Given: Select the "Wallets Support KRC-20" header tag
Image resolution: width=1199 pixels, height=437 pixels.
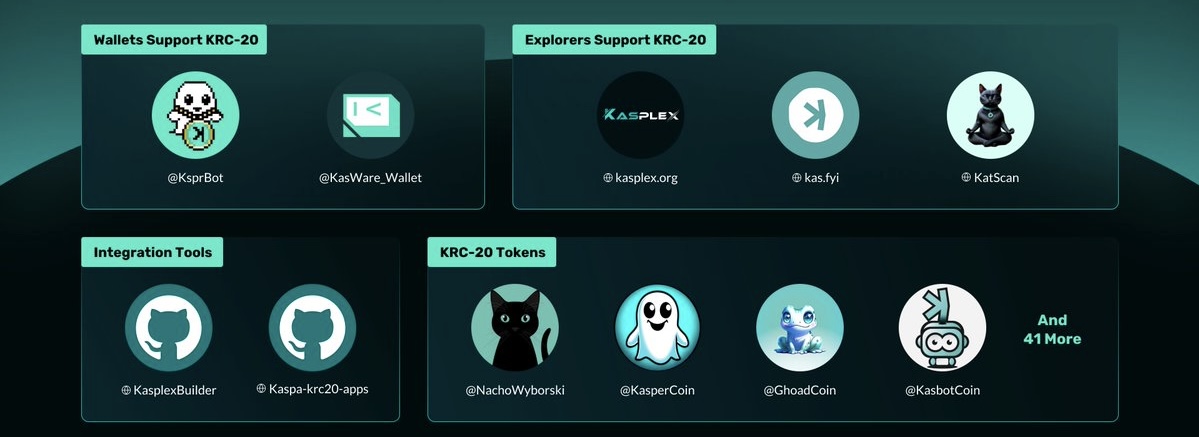Looking at the screenshot, I should pyautogui.click(x=174, y=39).
